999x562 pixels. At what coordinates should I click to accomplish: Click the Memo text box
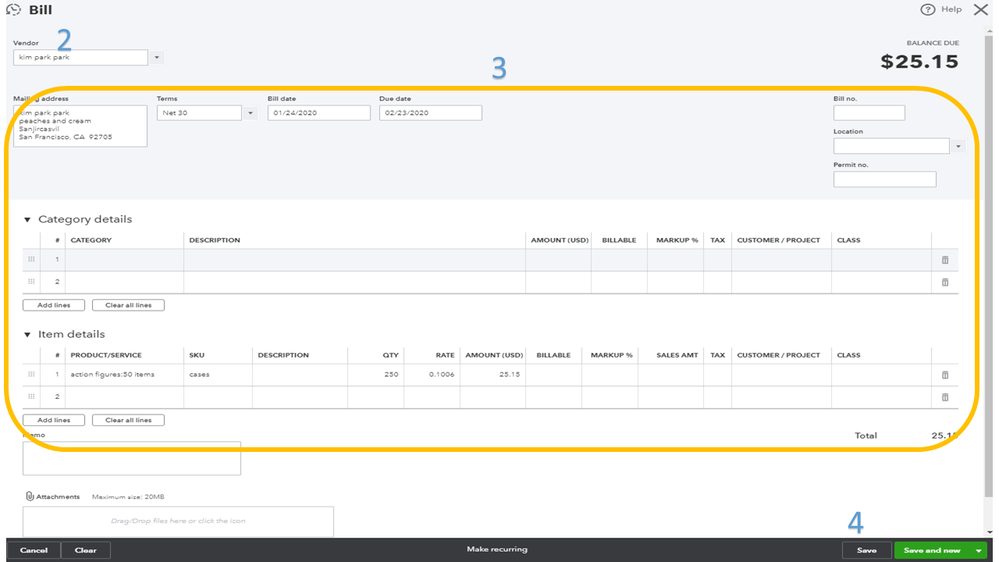click(x=132, y=458)
